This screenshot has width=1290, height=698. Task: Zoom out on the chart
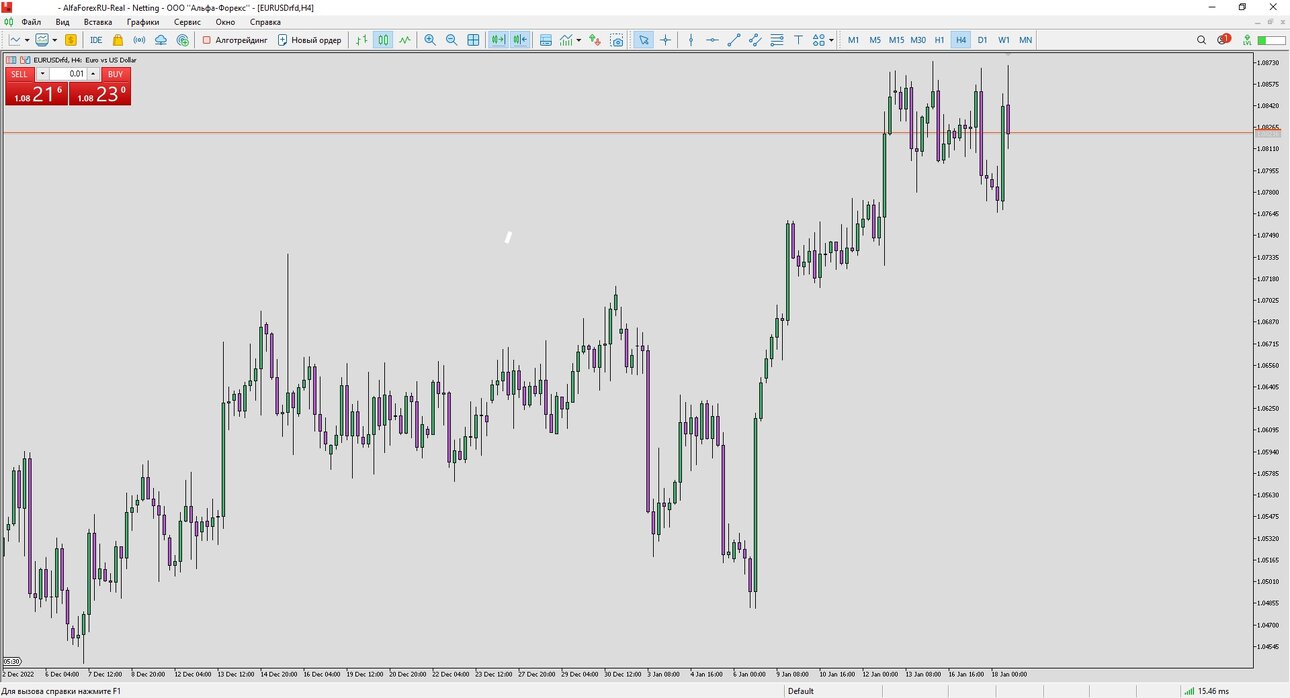click(451, 40)
